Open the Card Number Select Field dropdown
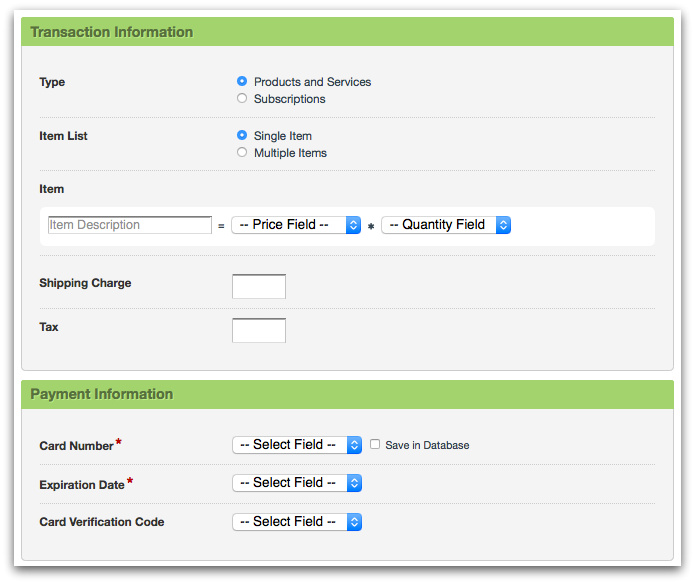695x584 pixels. 297,445
